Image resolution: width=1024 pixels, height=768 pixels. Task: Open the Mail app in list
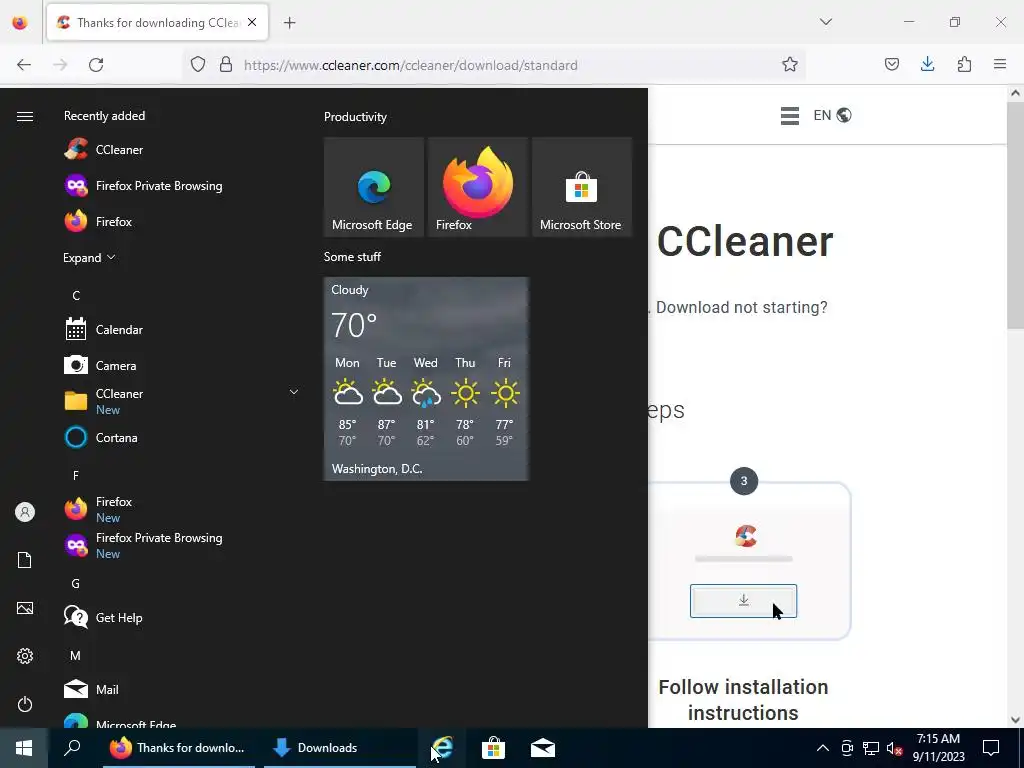(91, 689)
